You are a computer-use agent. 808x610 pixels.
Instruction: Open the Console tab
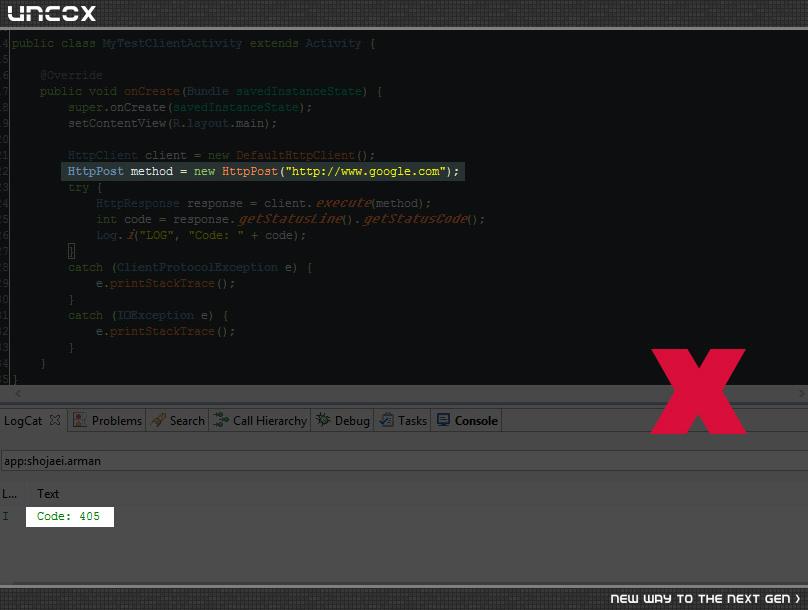(467, 421)
